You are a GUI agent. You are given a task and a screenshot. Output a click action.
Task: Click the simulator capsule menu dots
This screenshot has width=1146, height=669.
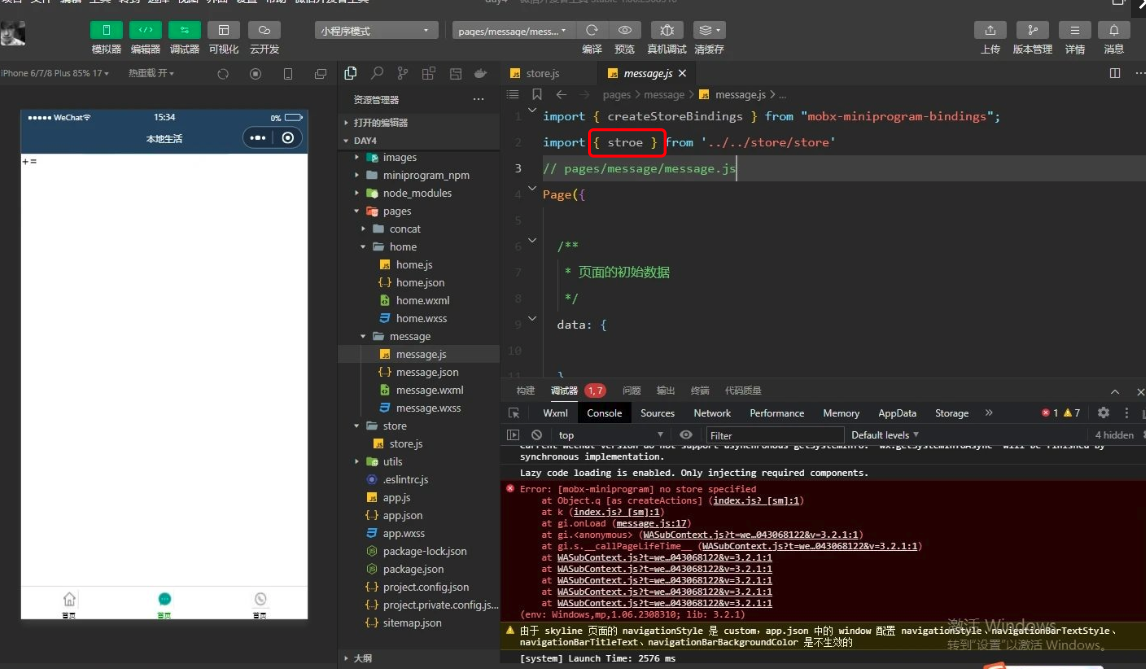(x=257, y=137)
